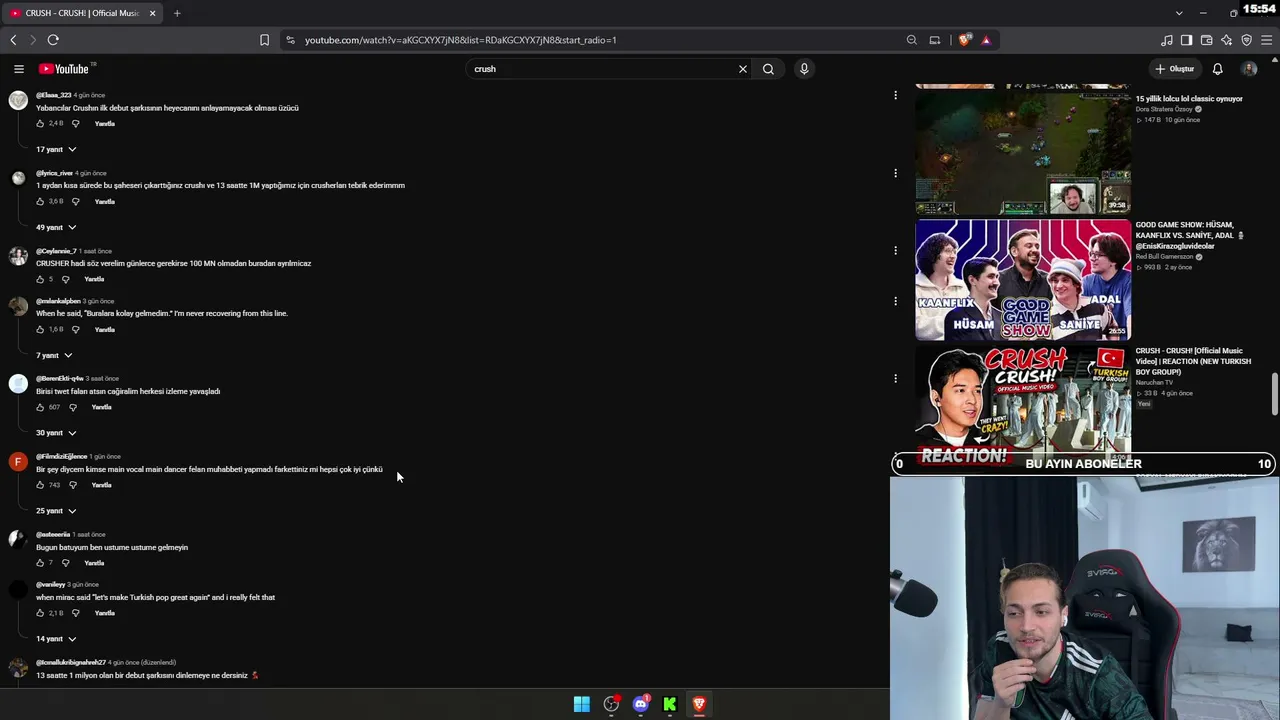Dislike the comment by @Ceylannie_7
This screenshot has height=720, width=1280.
[x=65, y=280]
